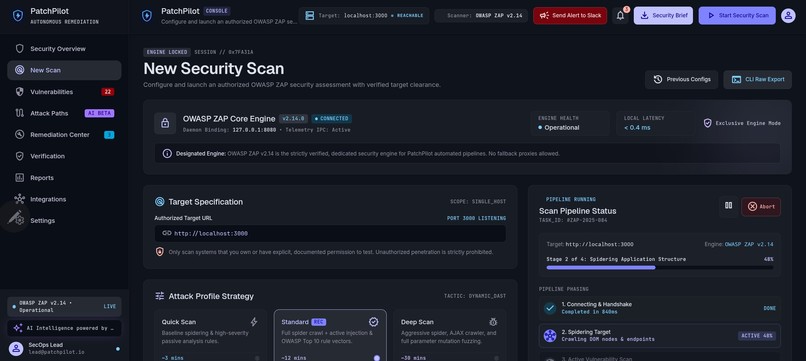Expand the Spidering Target pipeline stage

pyautogui.click(x=660, y=335)
